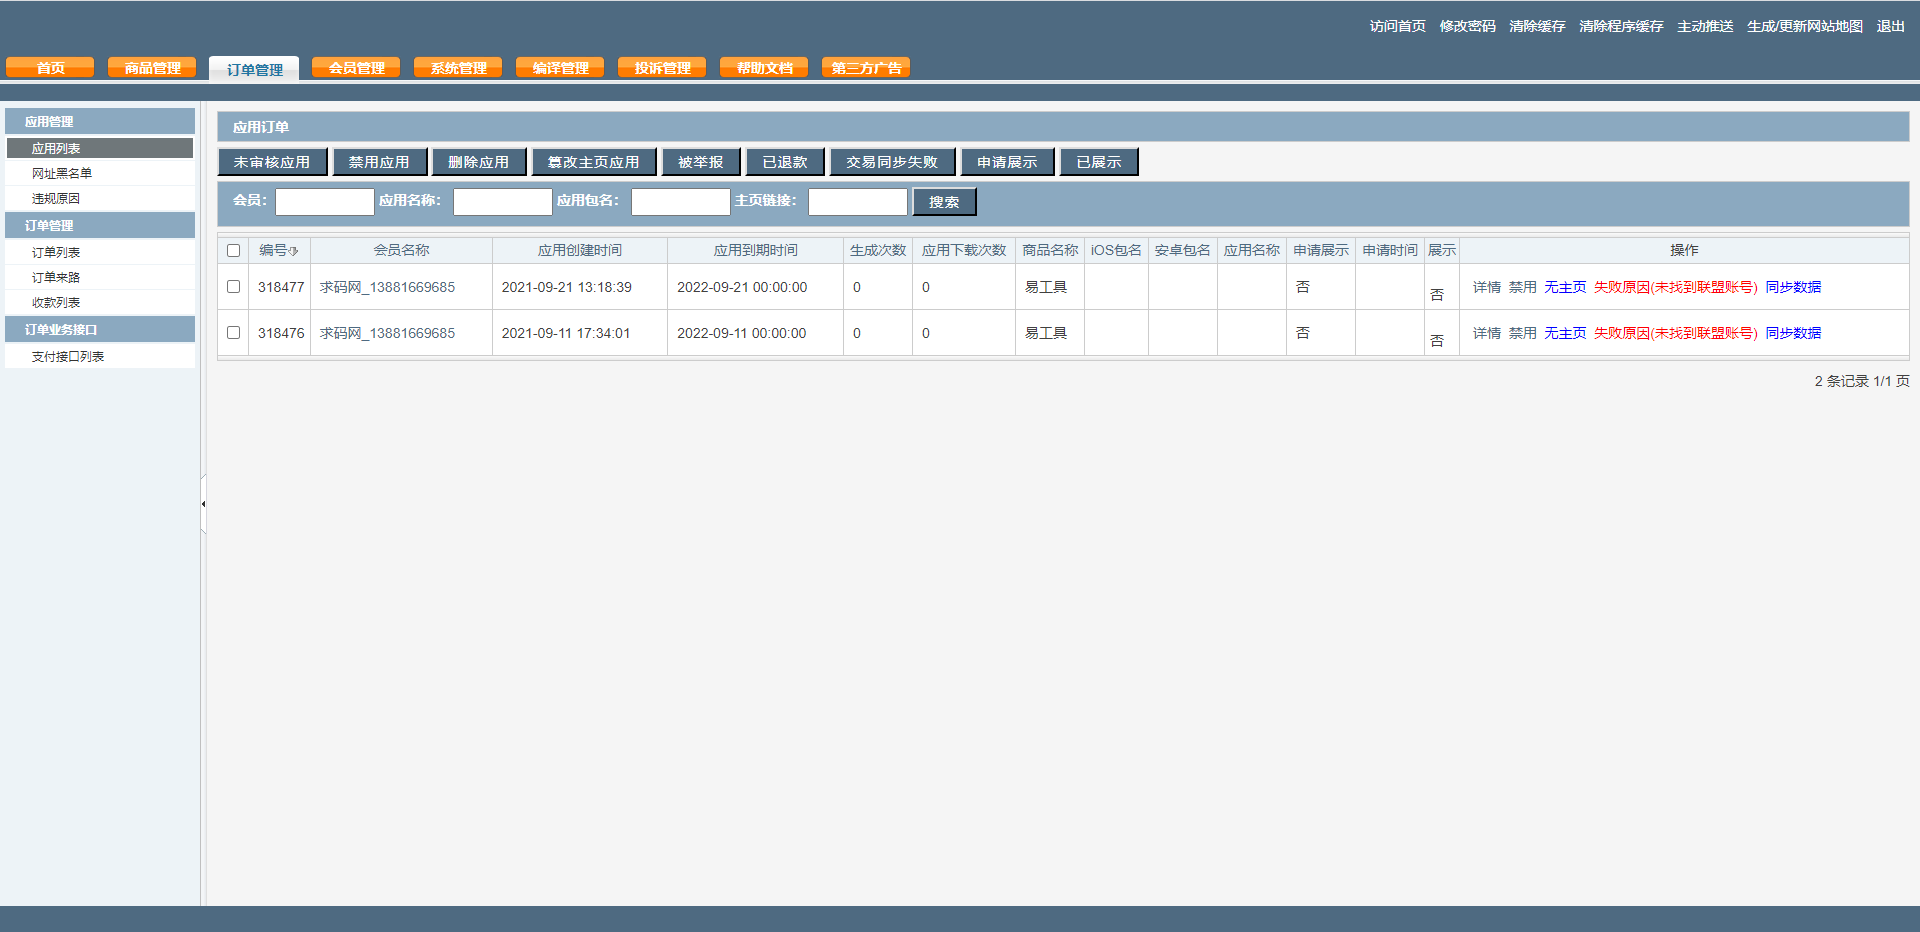Check the box for order 318477
Image resolution: width=1920 pixels, height=932 pixels.
[x=233, y=287]
